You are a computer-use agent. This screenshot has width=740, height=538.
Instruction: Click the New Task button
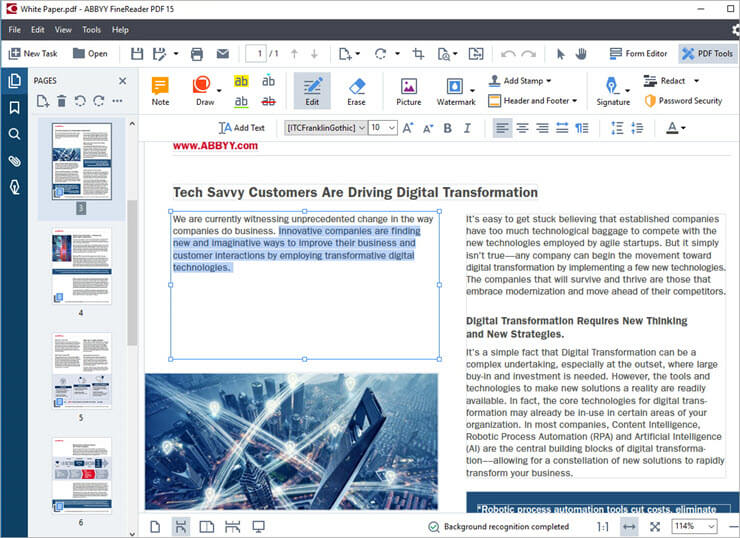[x=33, y=53]
